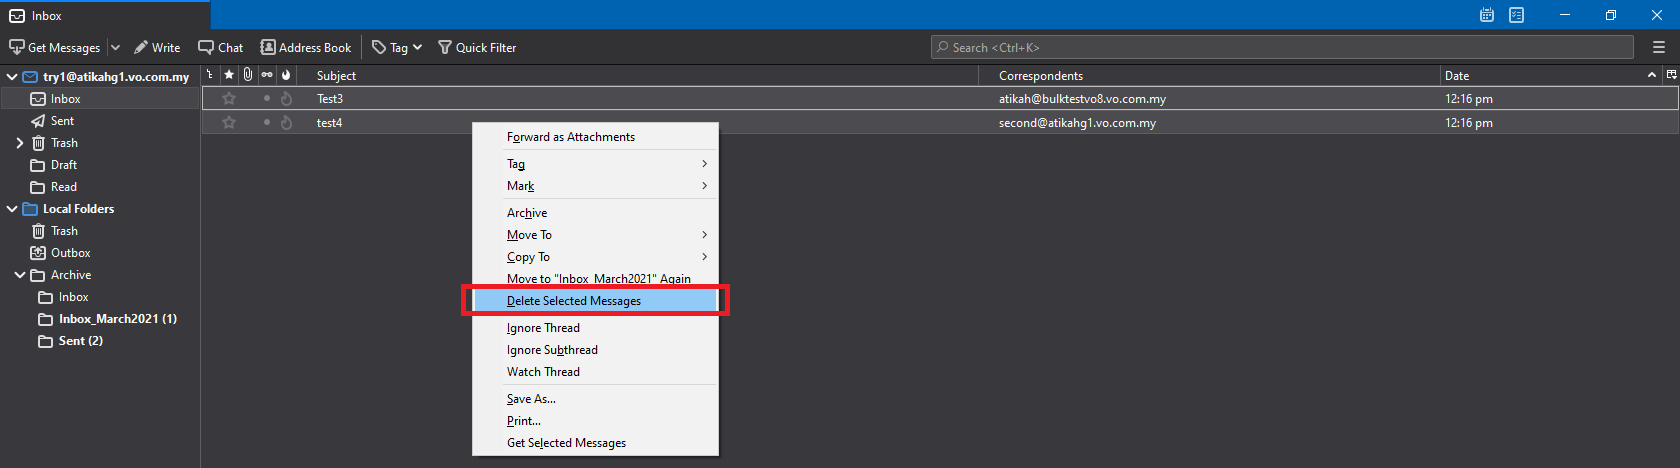
Task: Open the Tasks tab icon in title bar
Action: [1517, 15]
